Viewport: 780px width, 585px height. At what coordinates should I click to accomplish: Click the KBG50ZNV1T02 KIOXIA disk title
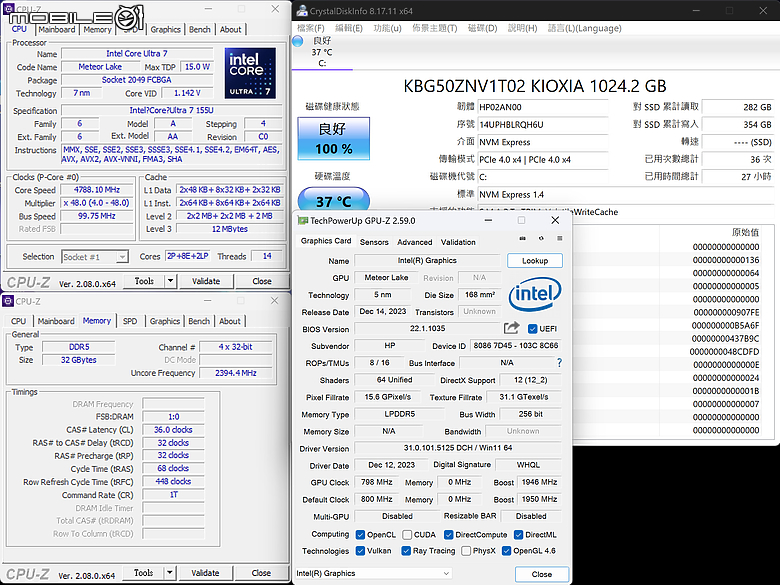534,86
